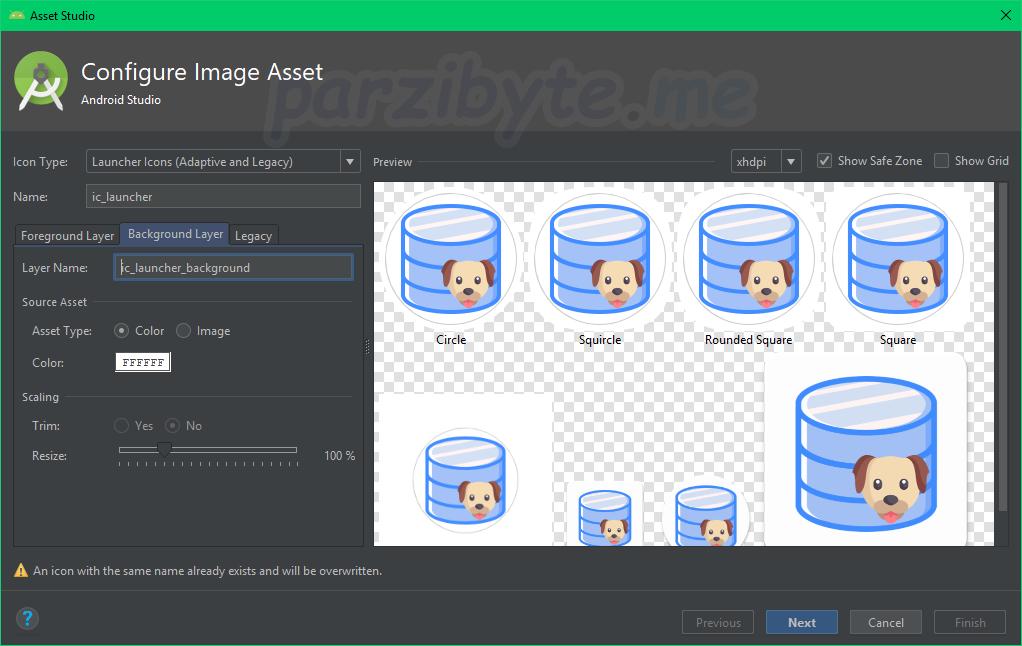This screenshot has height=646, width=1022.
Task: Click the help question mark icon
Action: tap(27, 619)
